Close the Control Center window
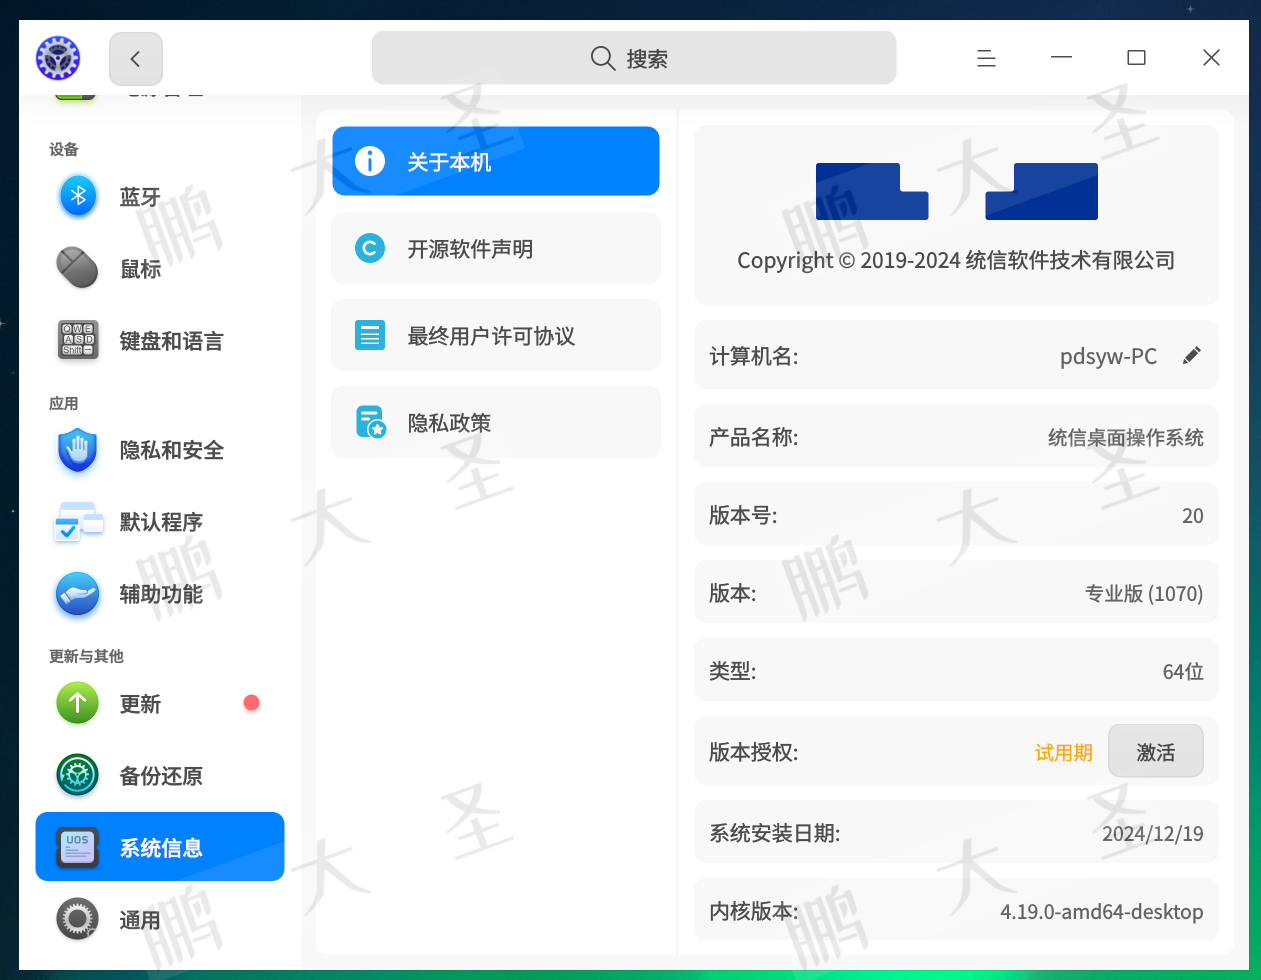 1211,58
